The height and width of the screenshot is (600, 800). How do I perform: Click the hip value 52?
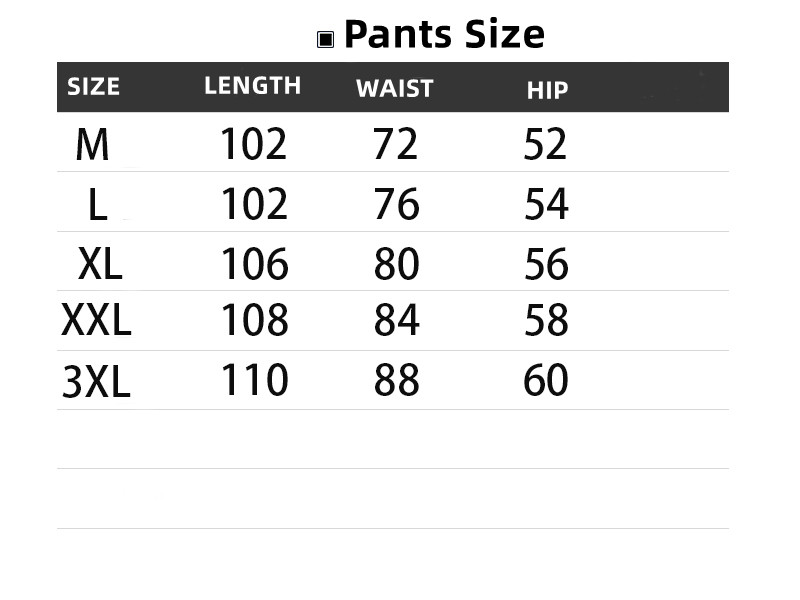(545, 145)
